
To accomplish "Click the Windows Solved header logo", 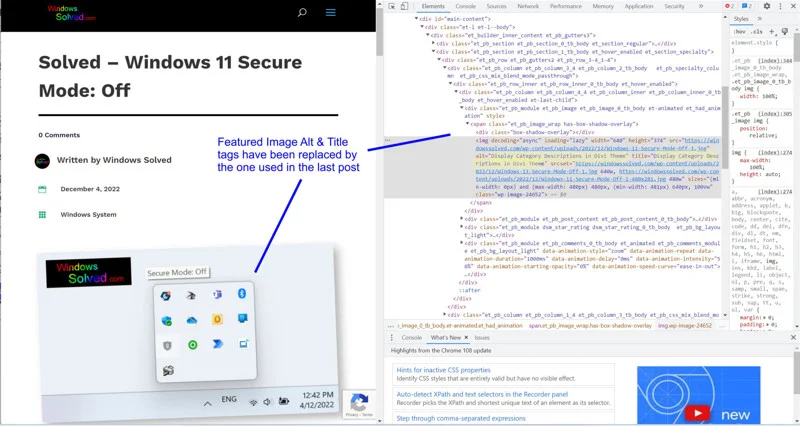I will pos(71,13).
